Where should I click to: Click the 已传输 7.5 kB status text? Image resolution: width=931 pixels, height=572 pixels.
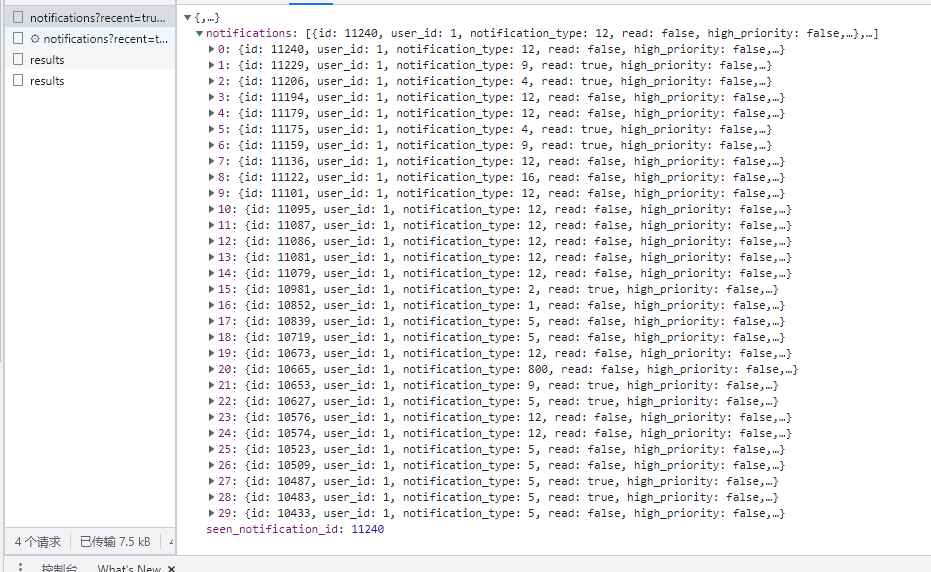click(115, 542)
